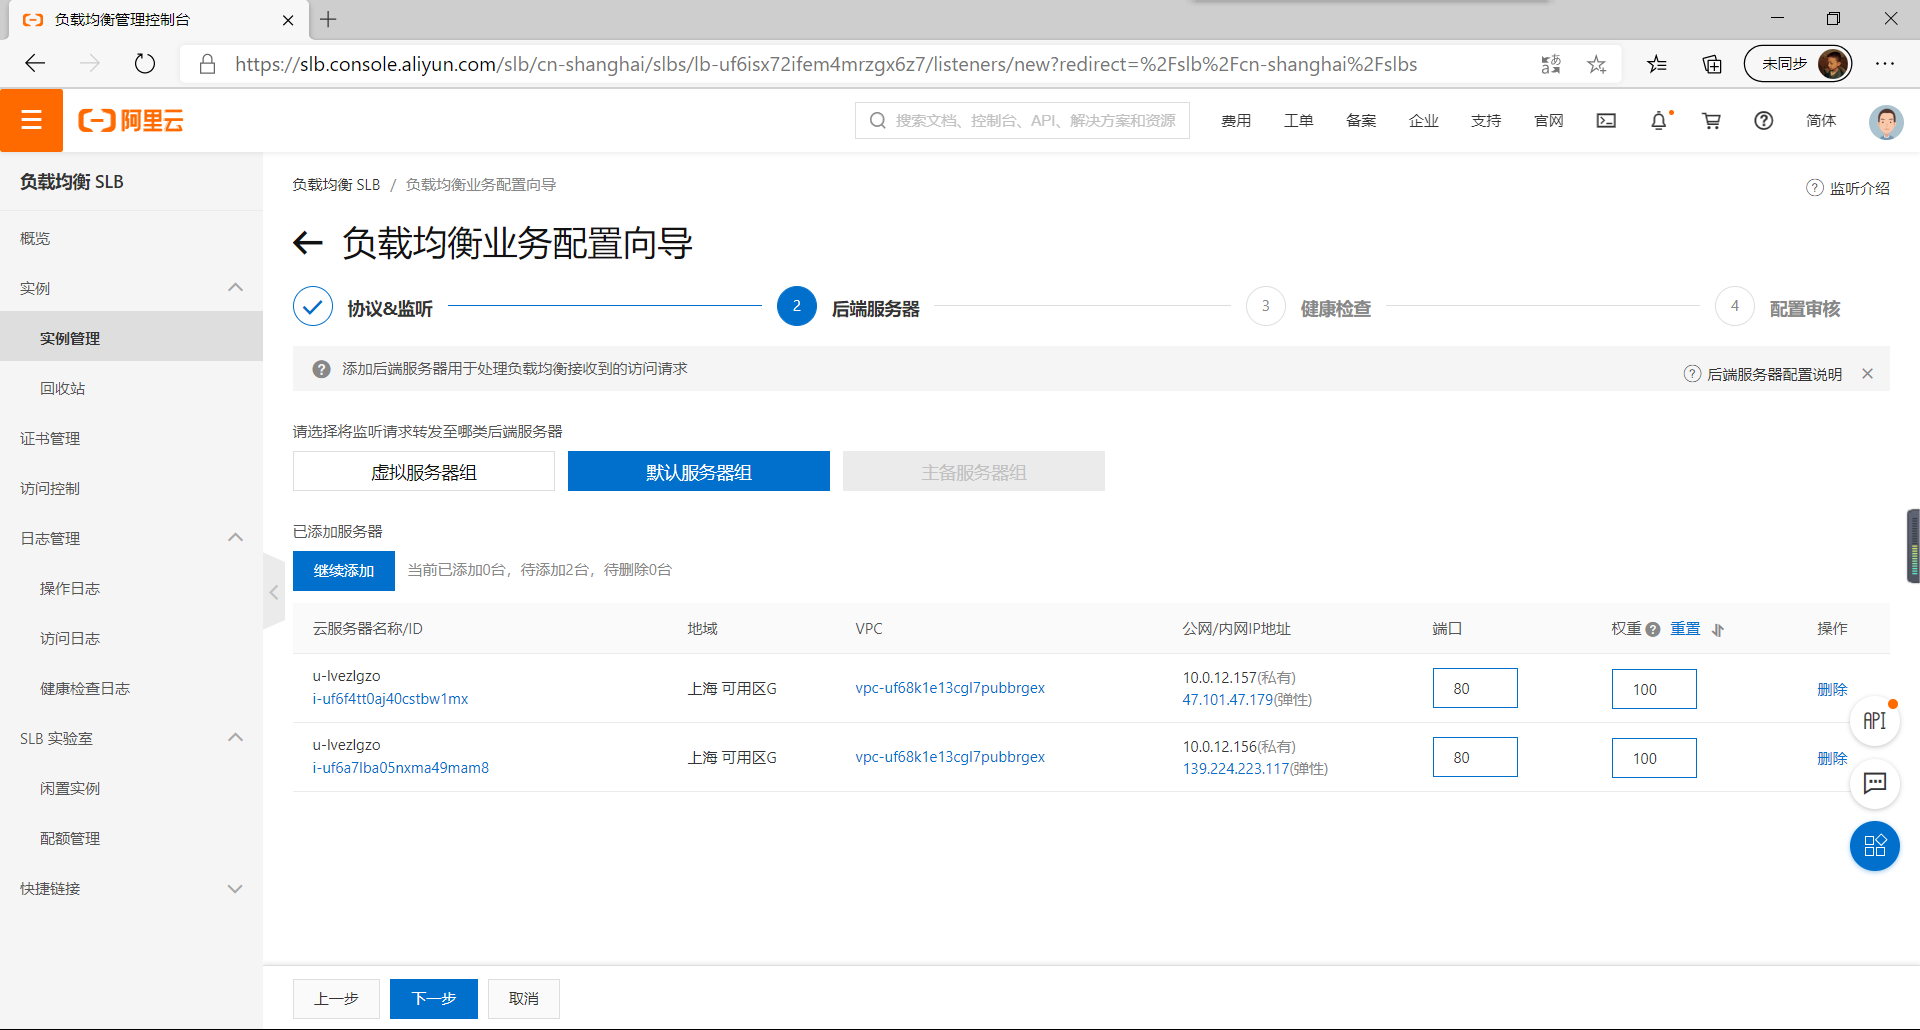Collapse the SLB 实验室 section
The image size is (1920, 1030).
236,738
